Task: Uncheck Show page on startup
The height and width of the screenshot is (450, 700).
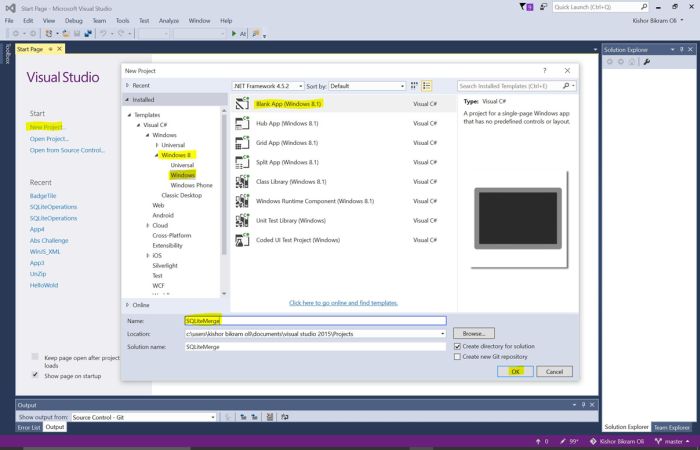Action: [35, 374]
